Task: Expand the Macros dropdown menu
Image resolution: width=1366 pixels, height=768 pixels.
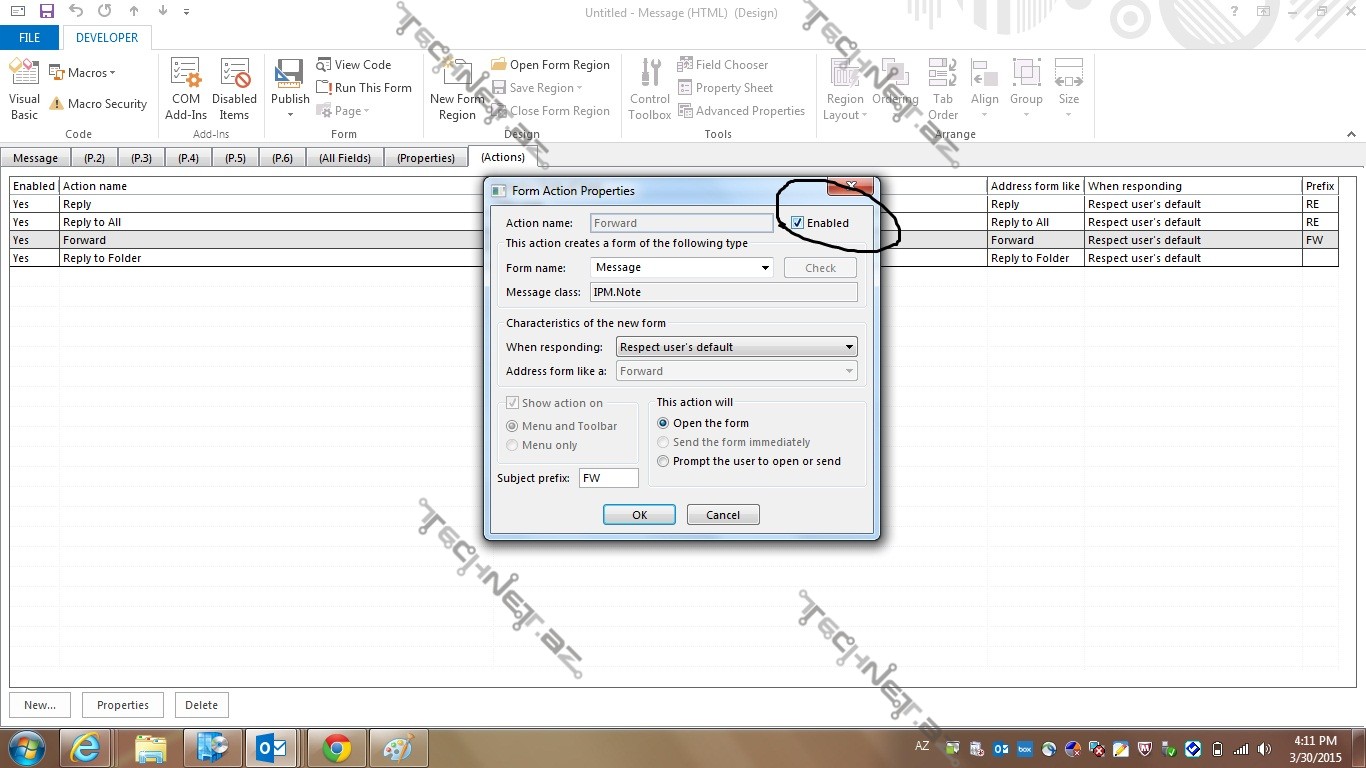Action: click(82, 73)
